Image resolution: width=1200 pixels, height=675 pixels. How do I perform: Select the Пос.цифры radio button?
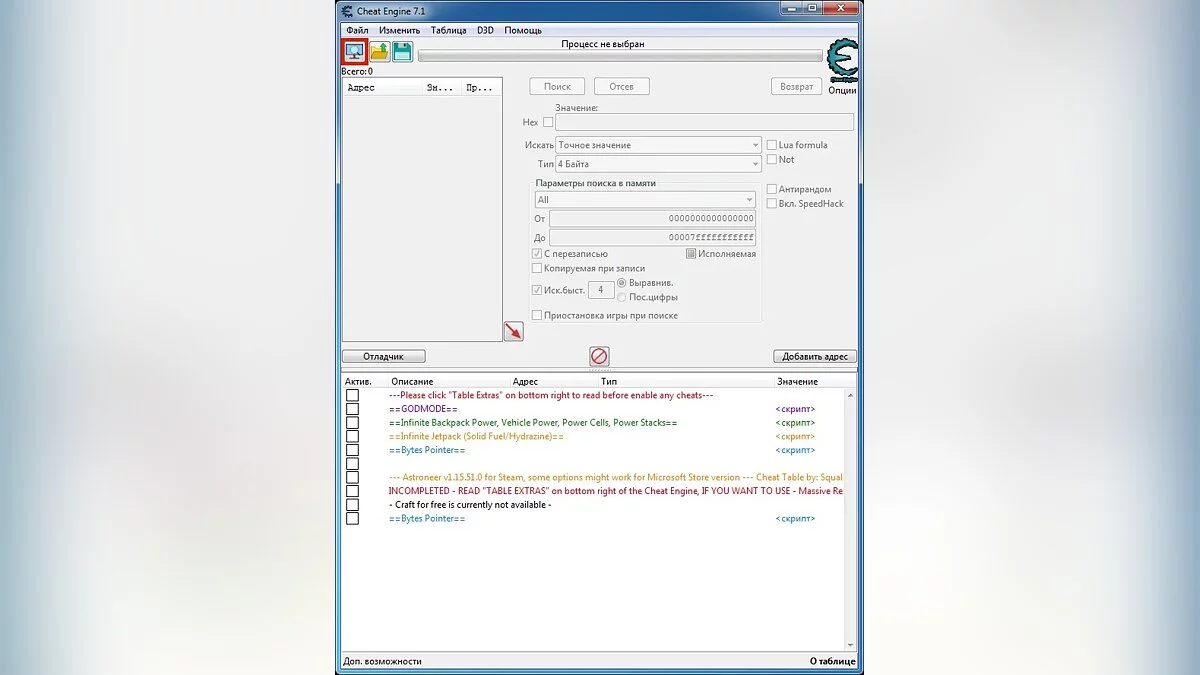[622, 297]
